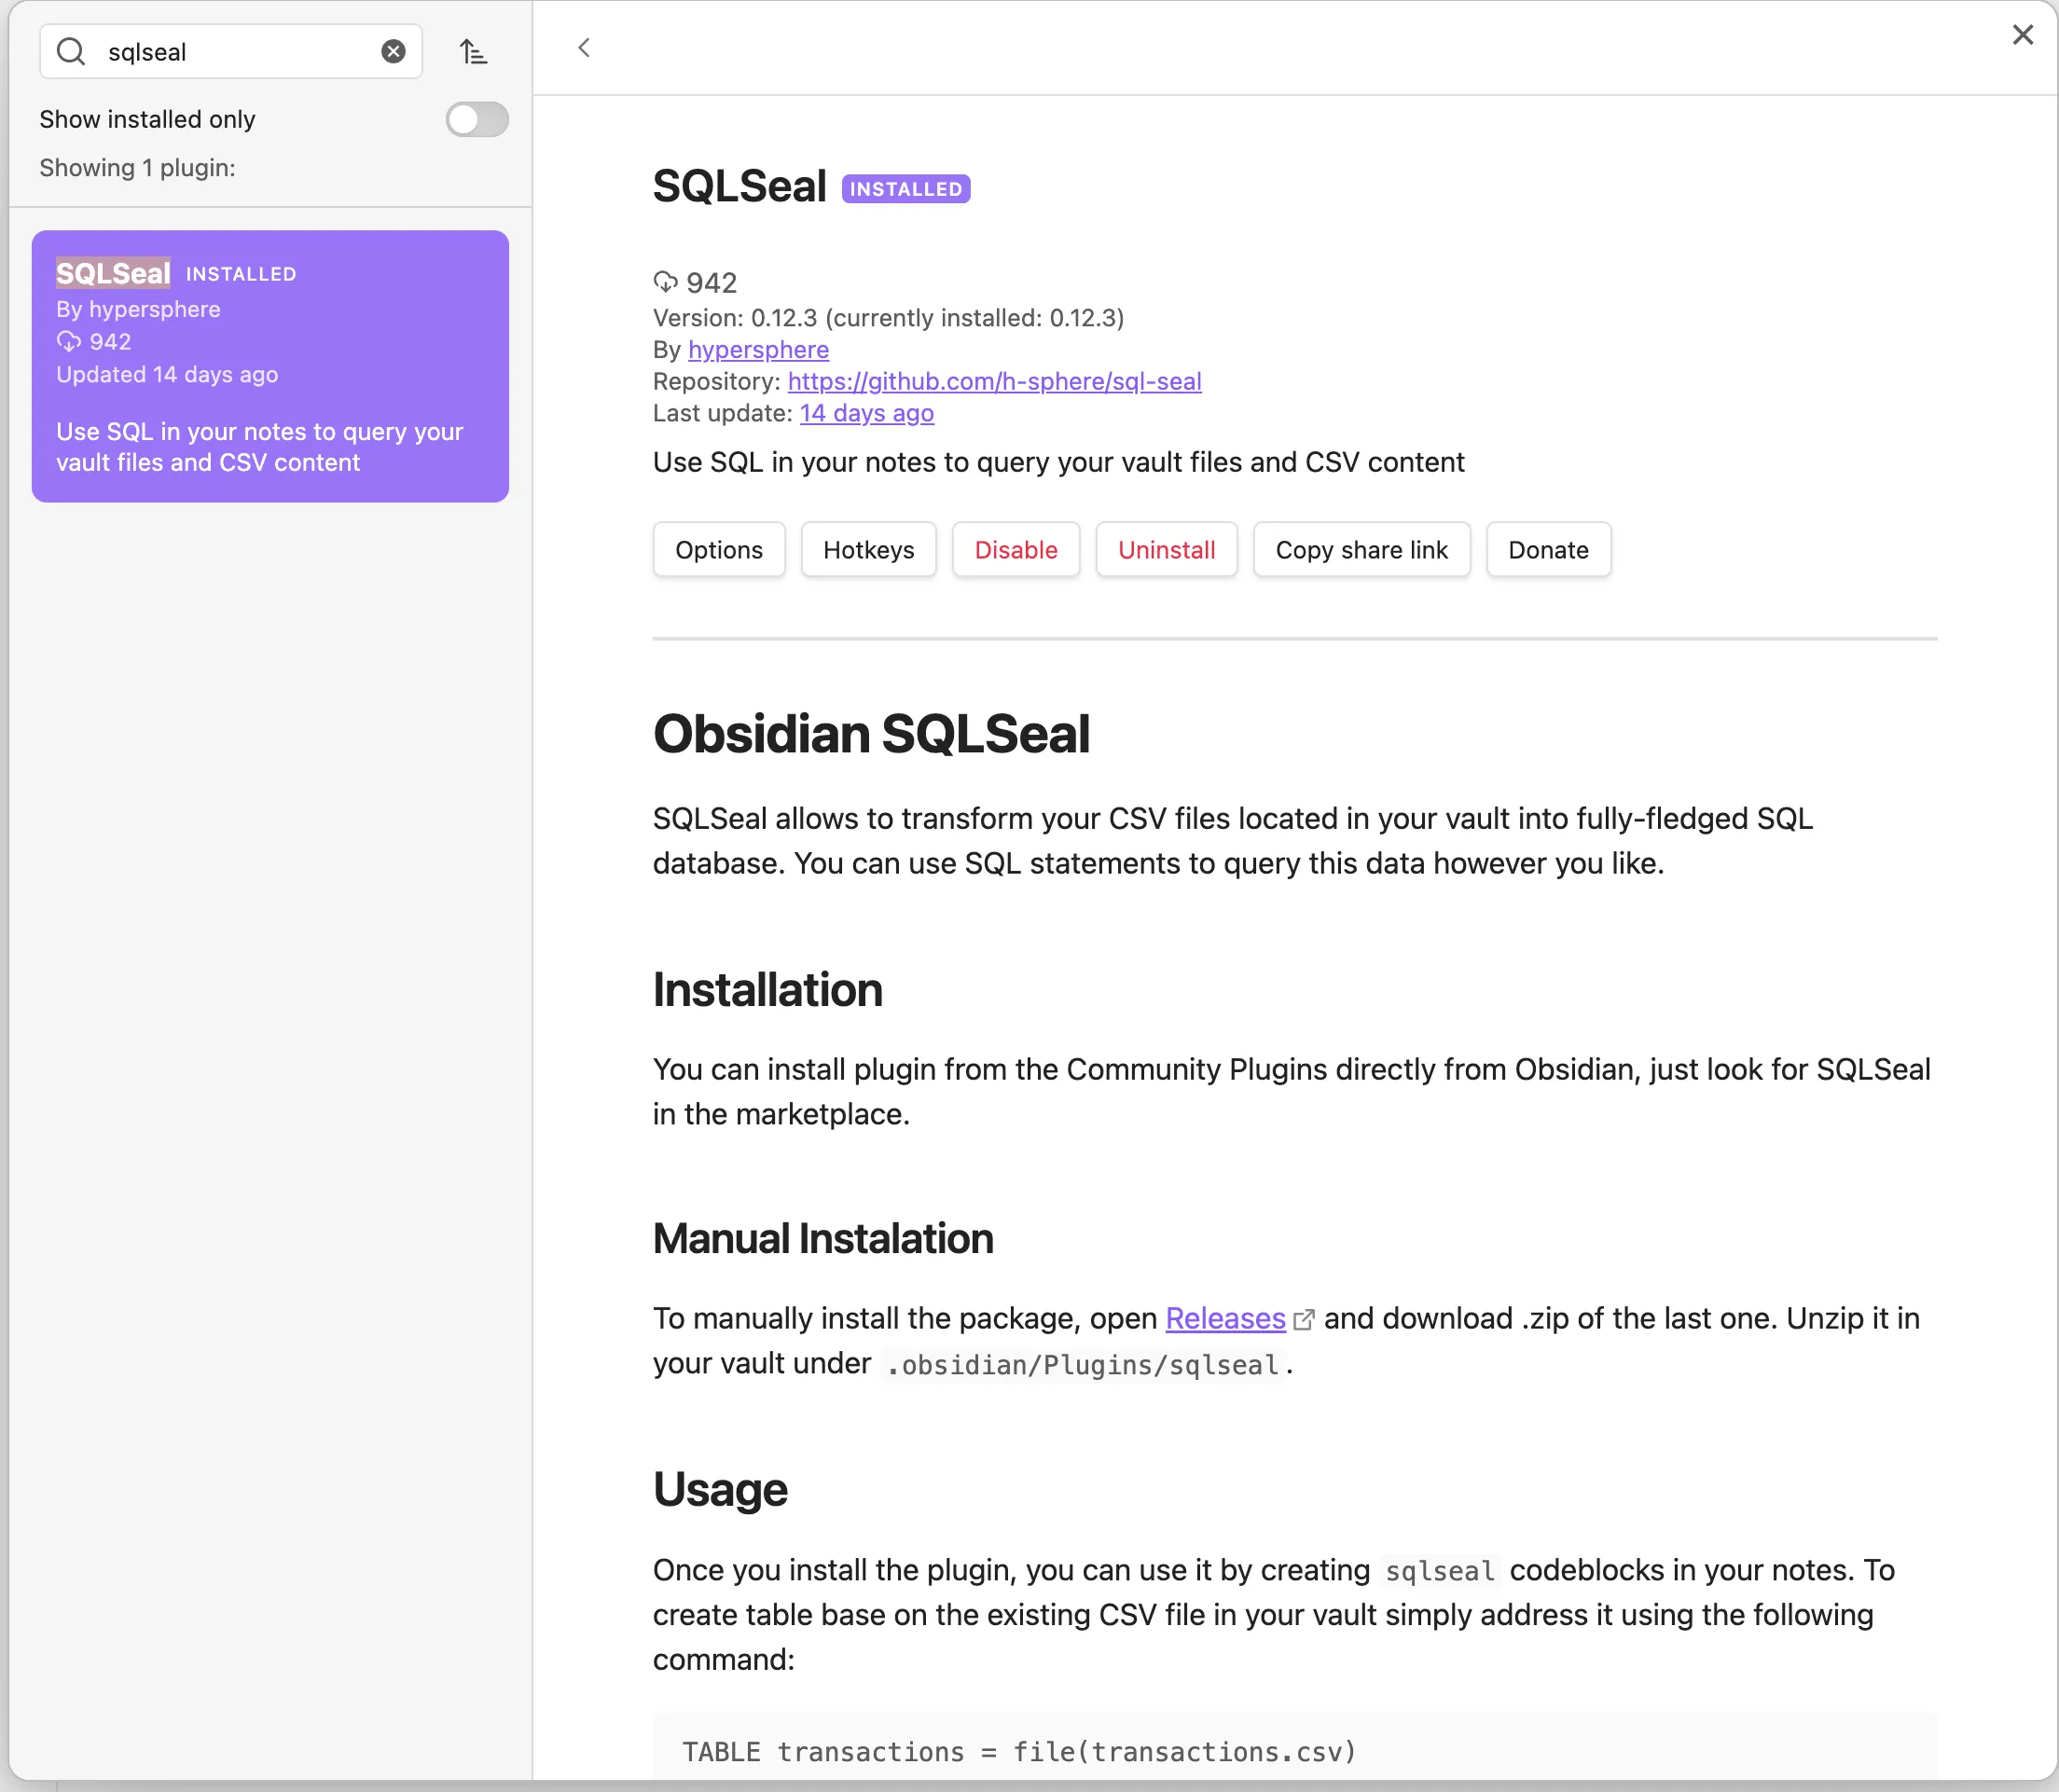The image size is (2059, 1792).
Task: Visit the sql-seal GitHub repository link
Action: point(994,381)
